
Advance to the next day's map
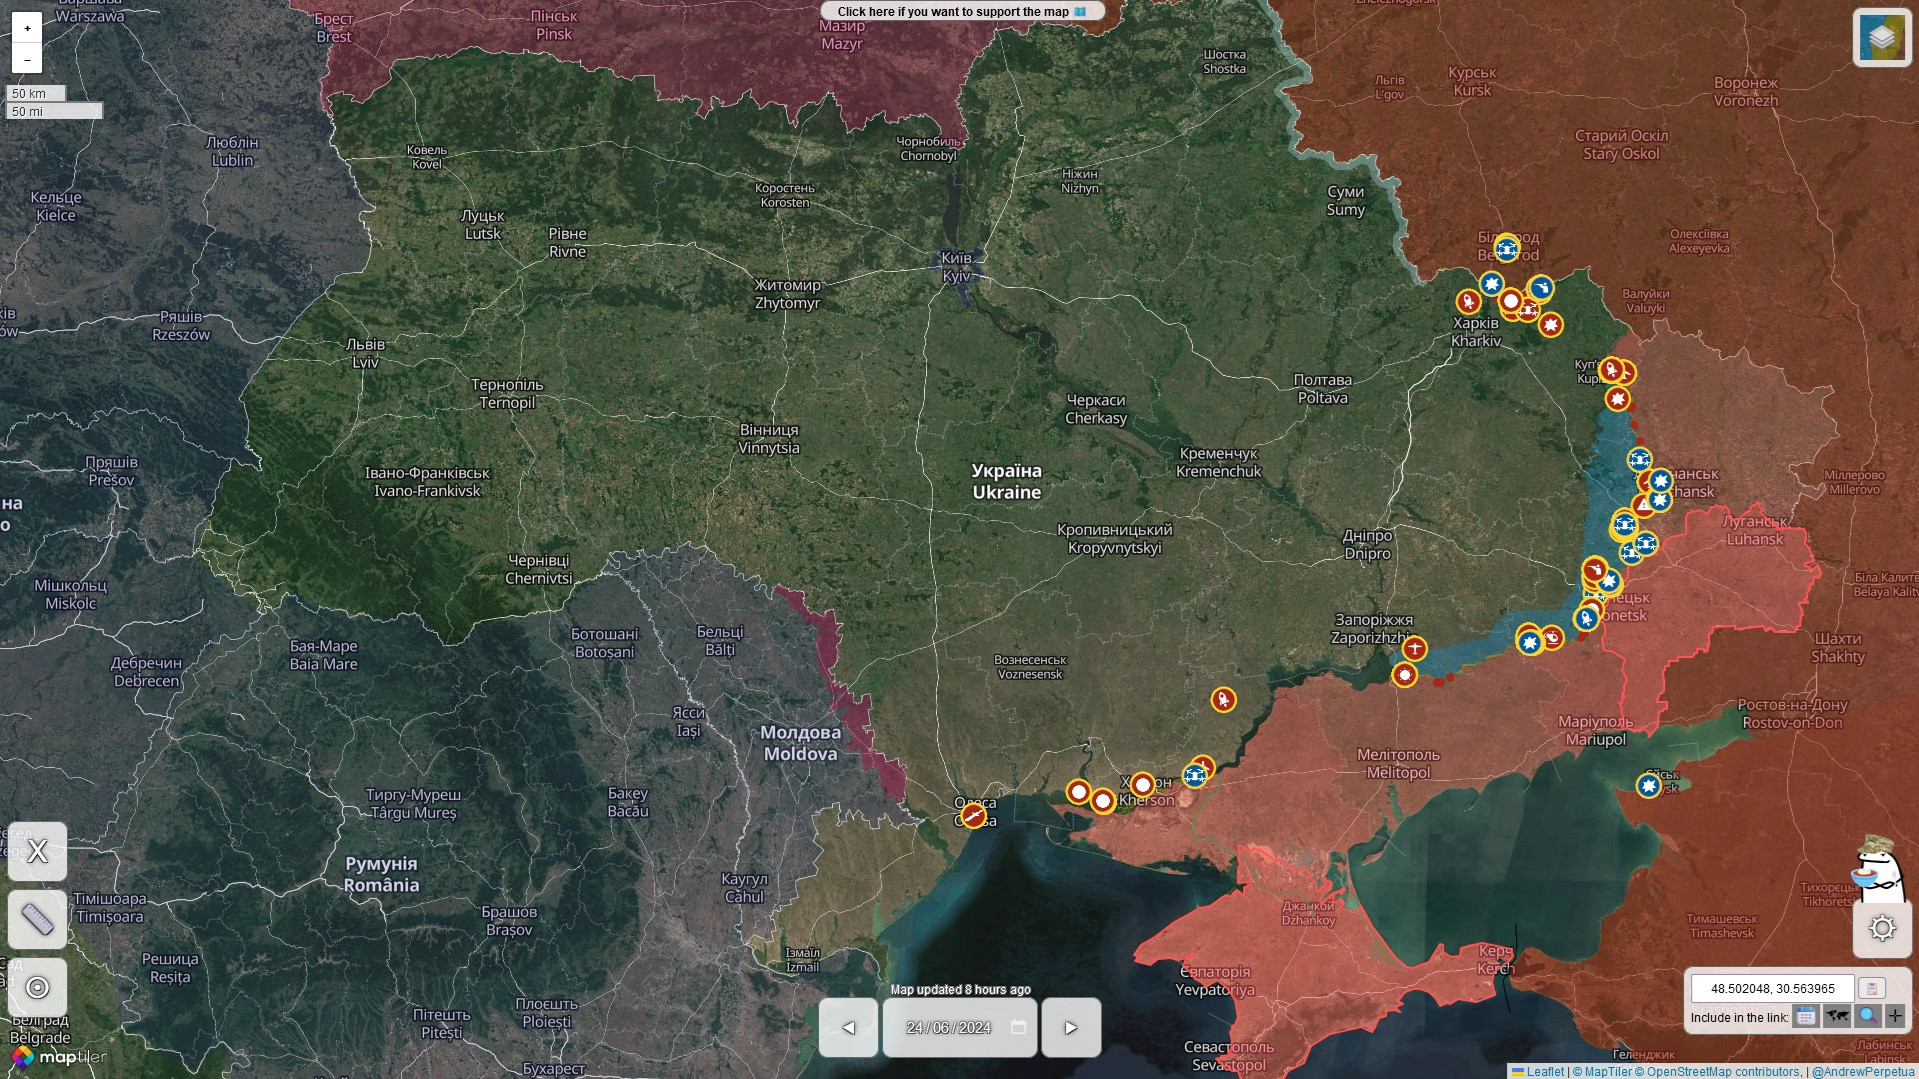[1071, 1027]
